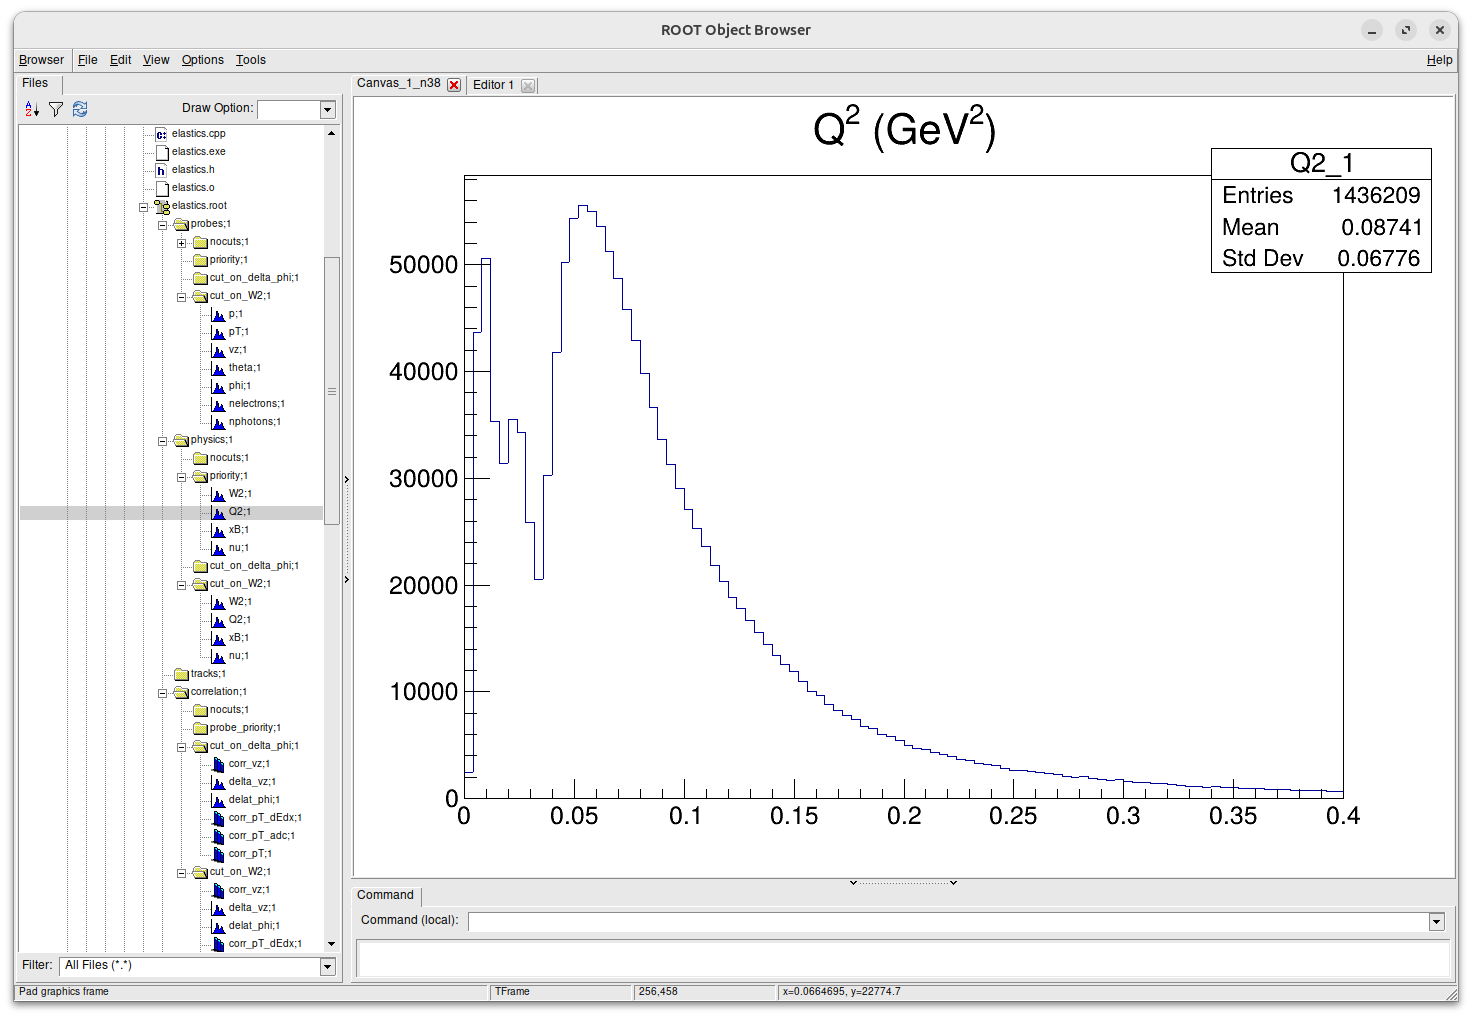Click inside the Command (local) input field
Image resolution: width=1472 pixels, height=1018 pixels.
[948, 922]
